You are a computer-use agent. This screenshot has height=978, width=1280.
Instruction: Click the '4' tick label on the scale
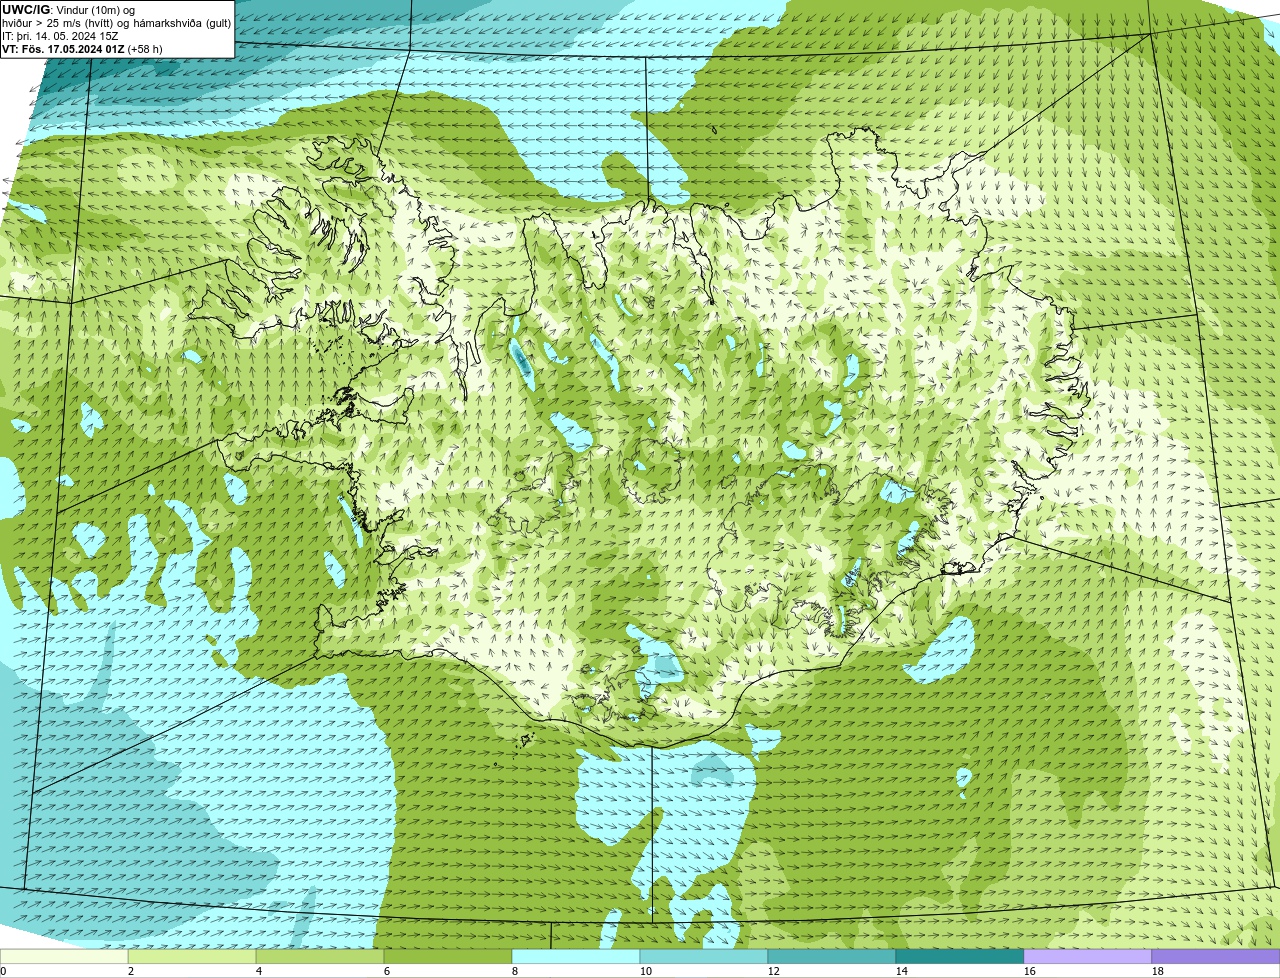tap(259, 971)
